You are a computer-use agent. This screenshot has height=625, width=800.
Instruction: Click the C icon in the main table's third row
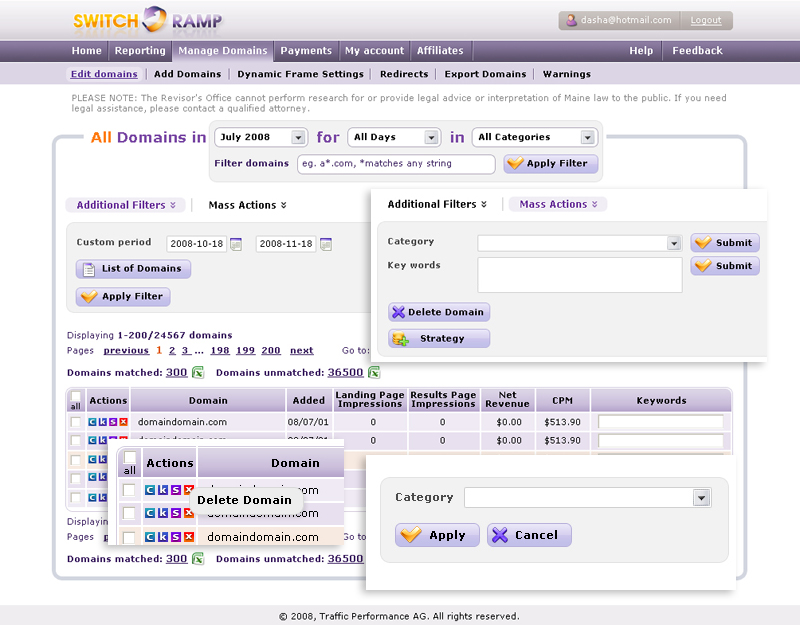click(x=92, y=459)
